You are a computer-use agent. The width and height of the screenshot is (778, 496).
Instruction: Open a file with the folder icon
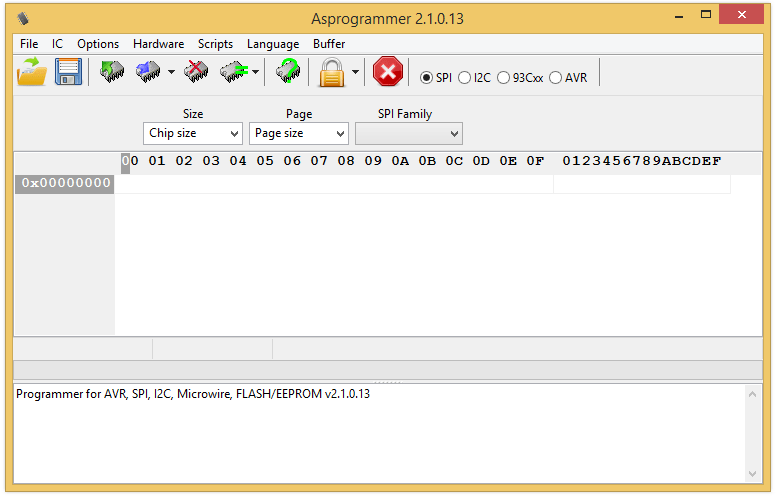click(x=32, y=72)
